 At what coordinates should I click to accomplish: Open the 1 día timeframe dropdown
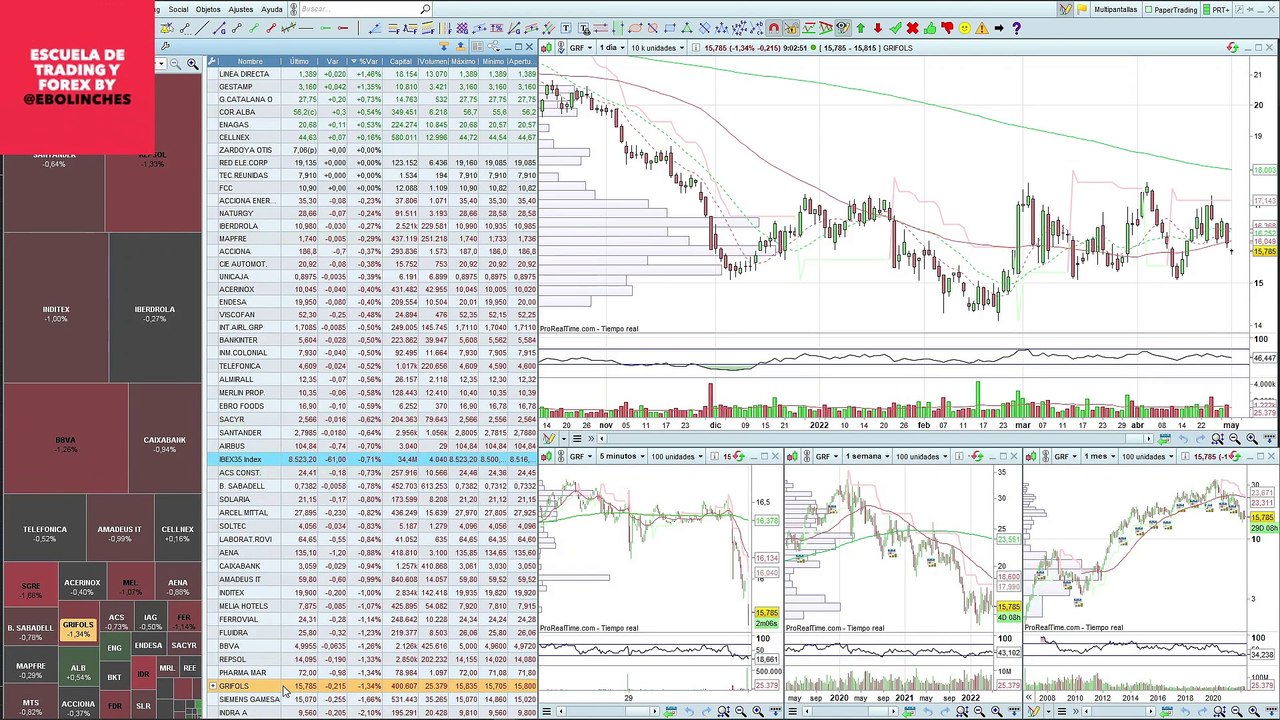(x=611, y=47)
